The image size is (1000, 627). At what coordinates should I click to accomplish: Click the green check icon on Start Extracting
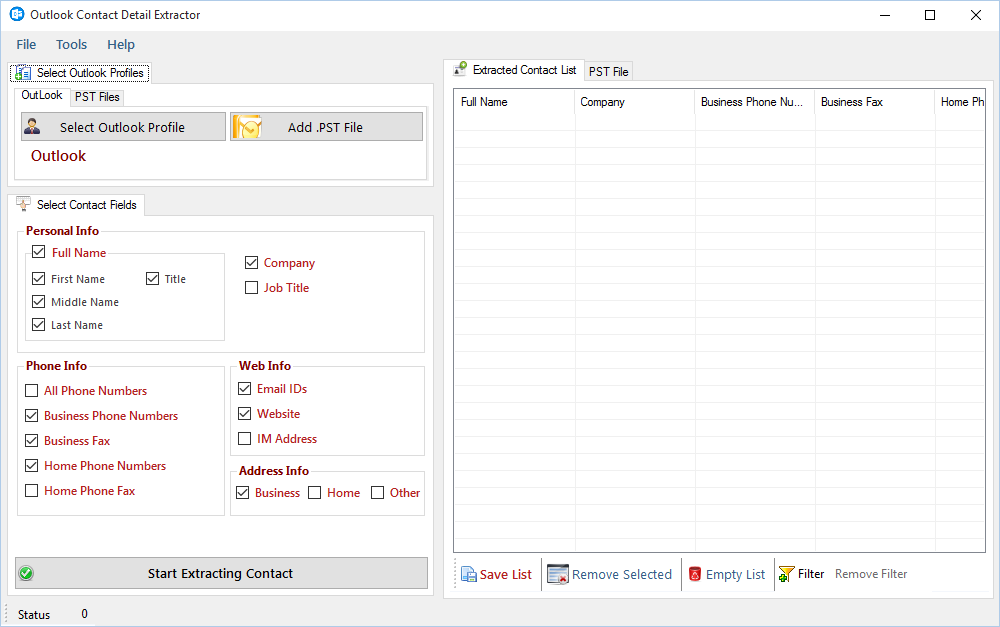pyautogui.click(x=26, y=573)
